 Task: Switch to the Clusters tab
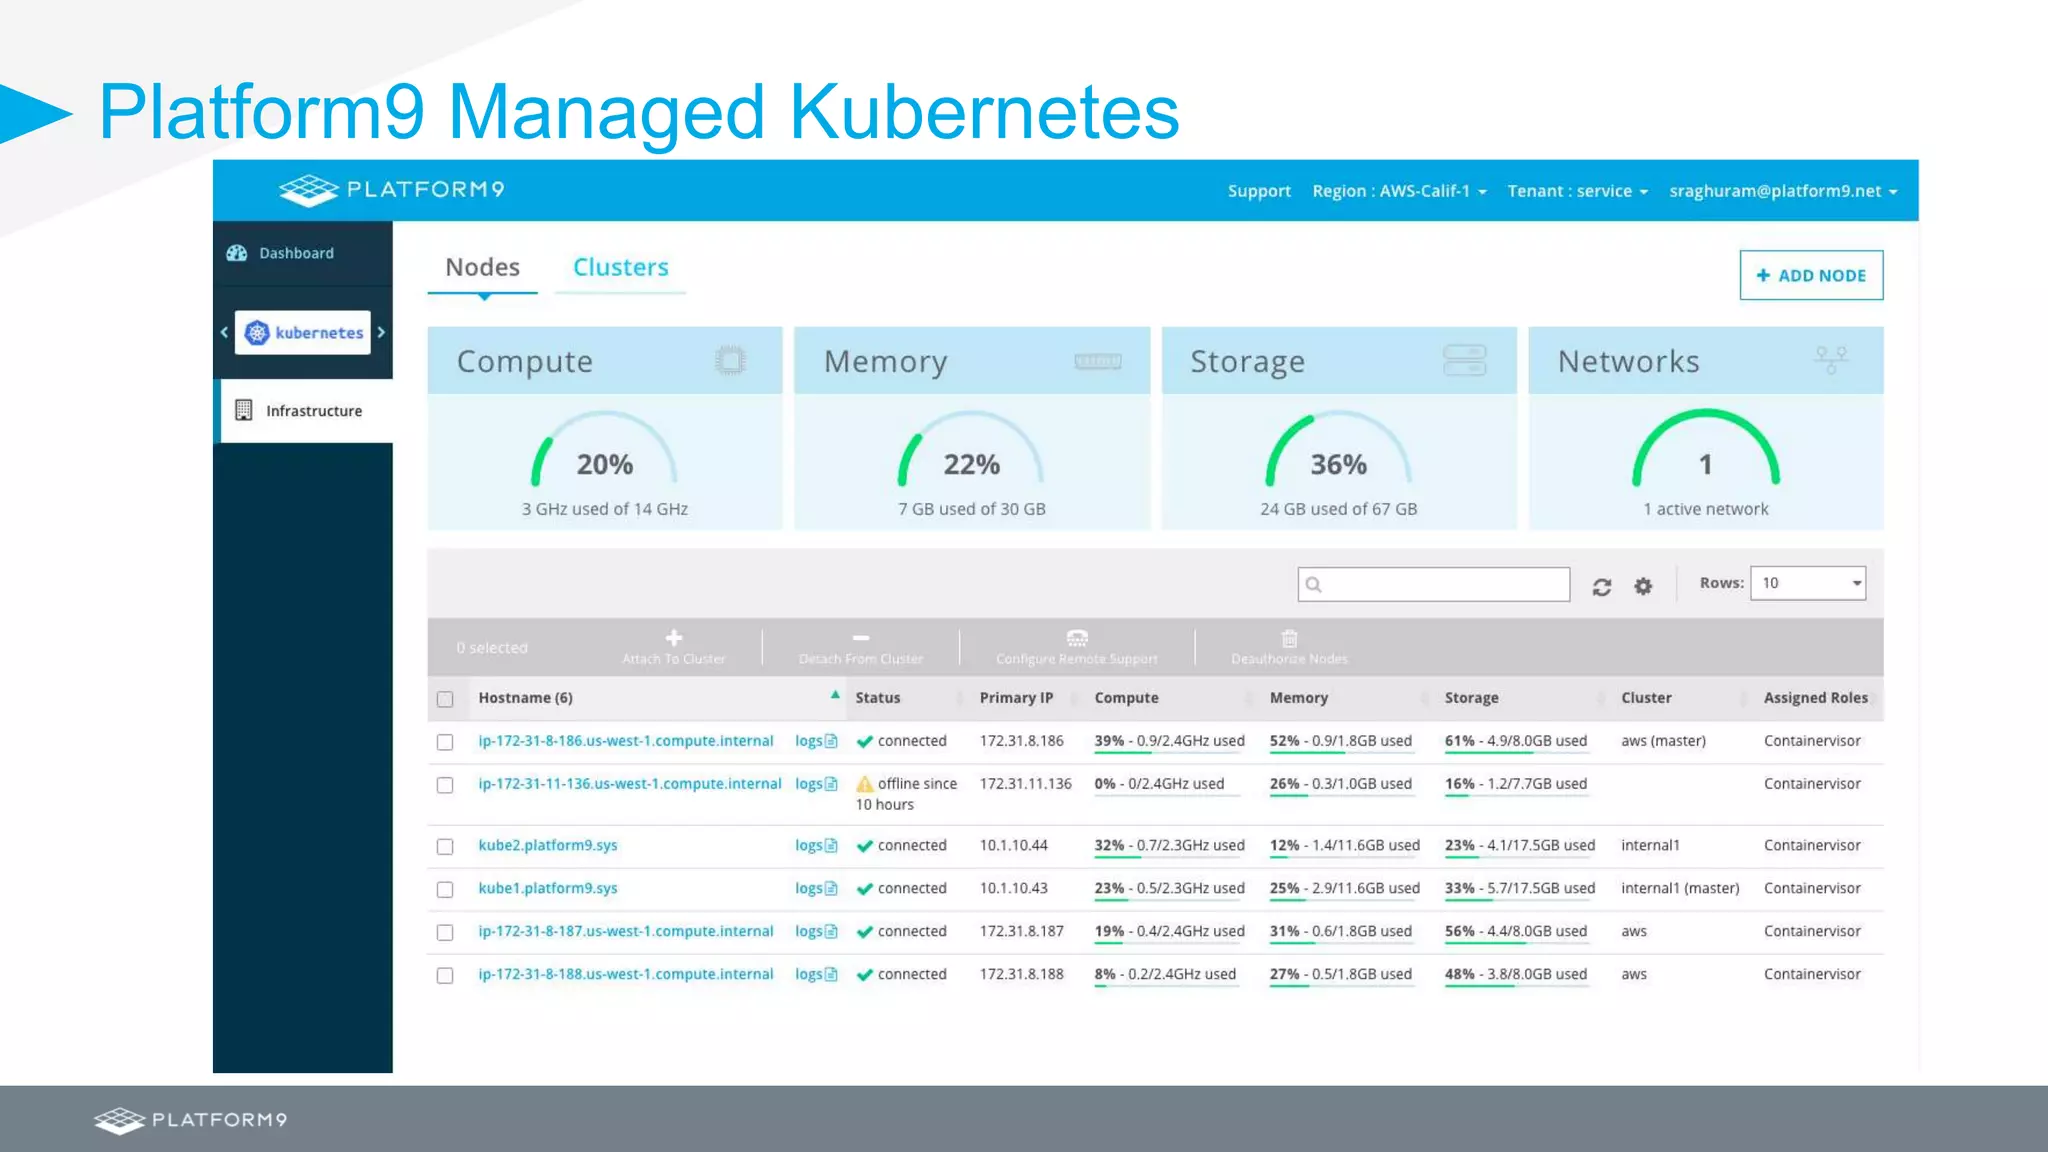point(620,267)
